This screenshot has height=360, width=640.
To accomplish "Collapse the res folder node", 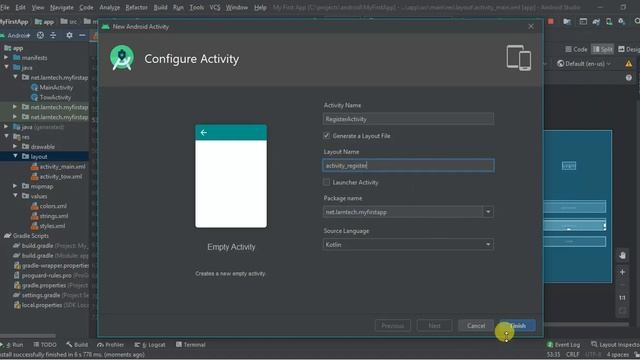I will [x=6, y=136].
